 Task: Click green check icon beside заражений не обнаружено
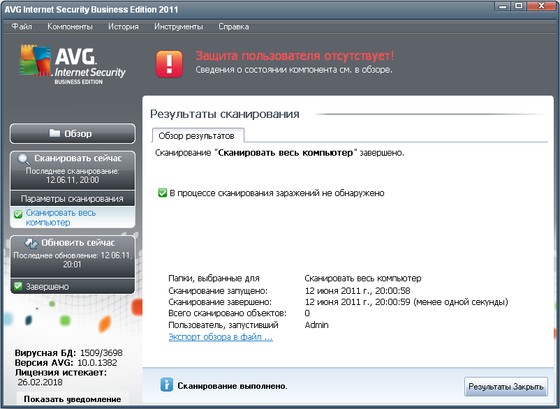click(162, 193)
